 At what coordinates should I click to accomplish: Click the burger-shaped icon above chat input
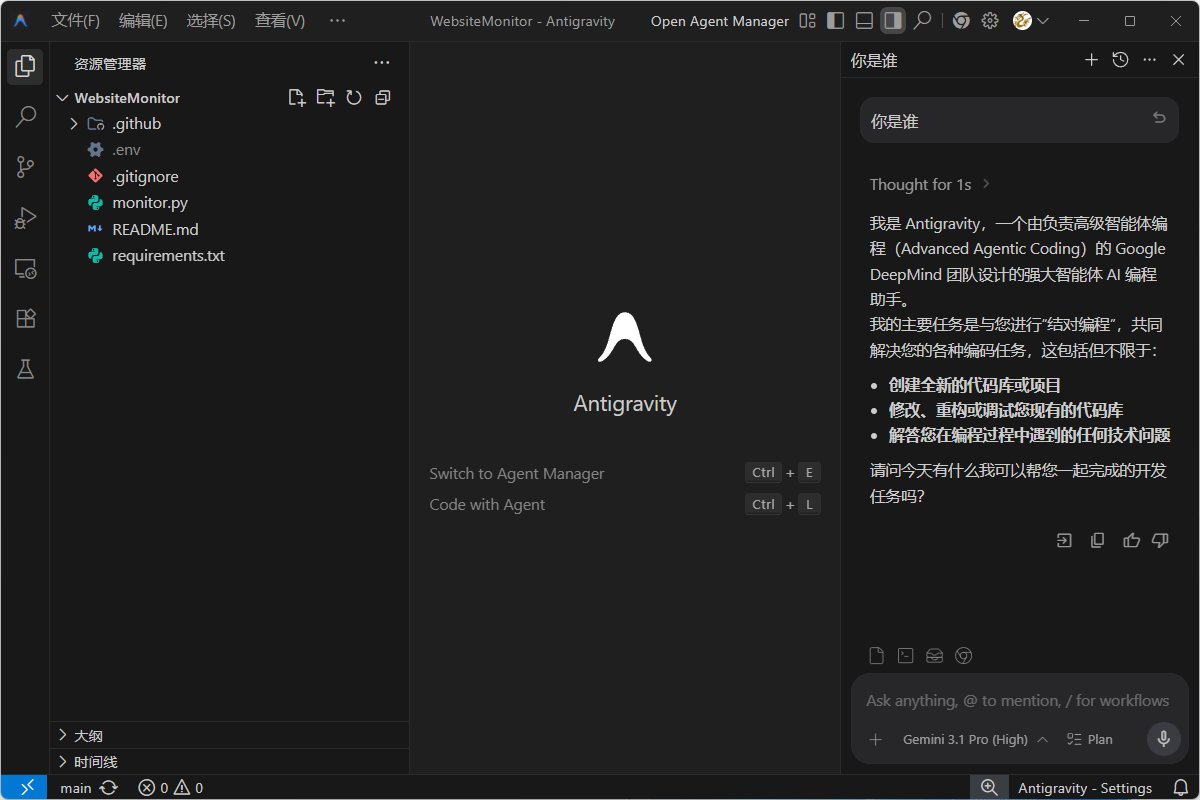click(935, 656)
